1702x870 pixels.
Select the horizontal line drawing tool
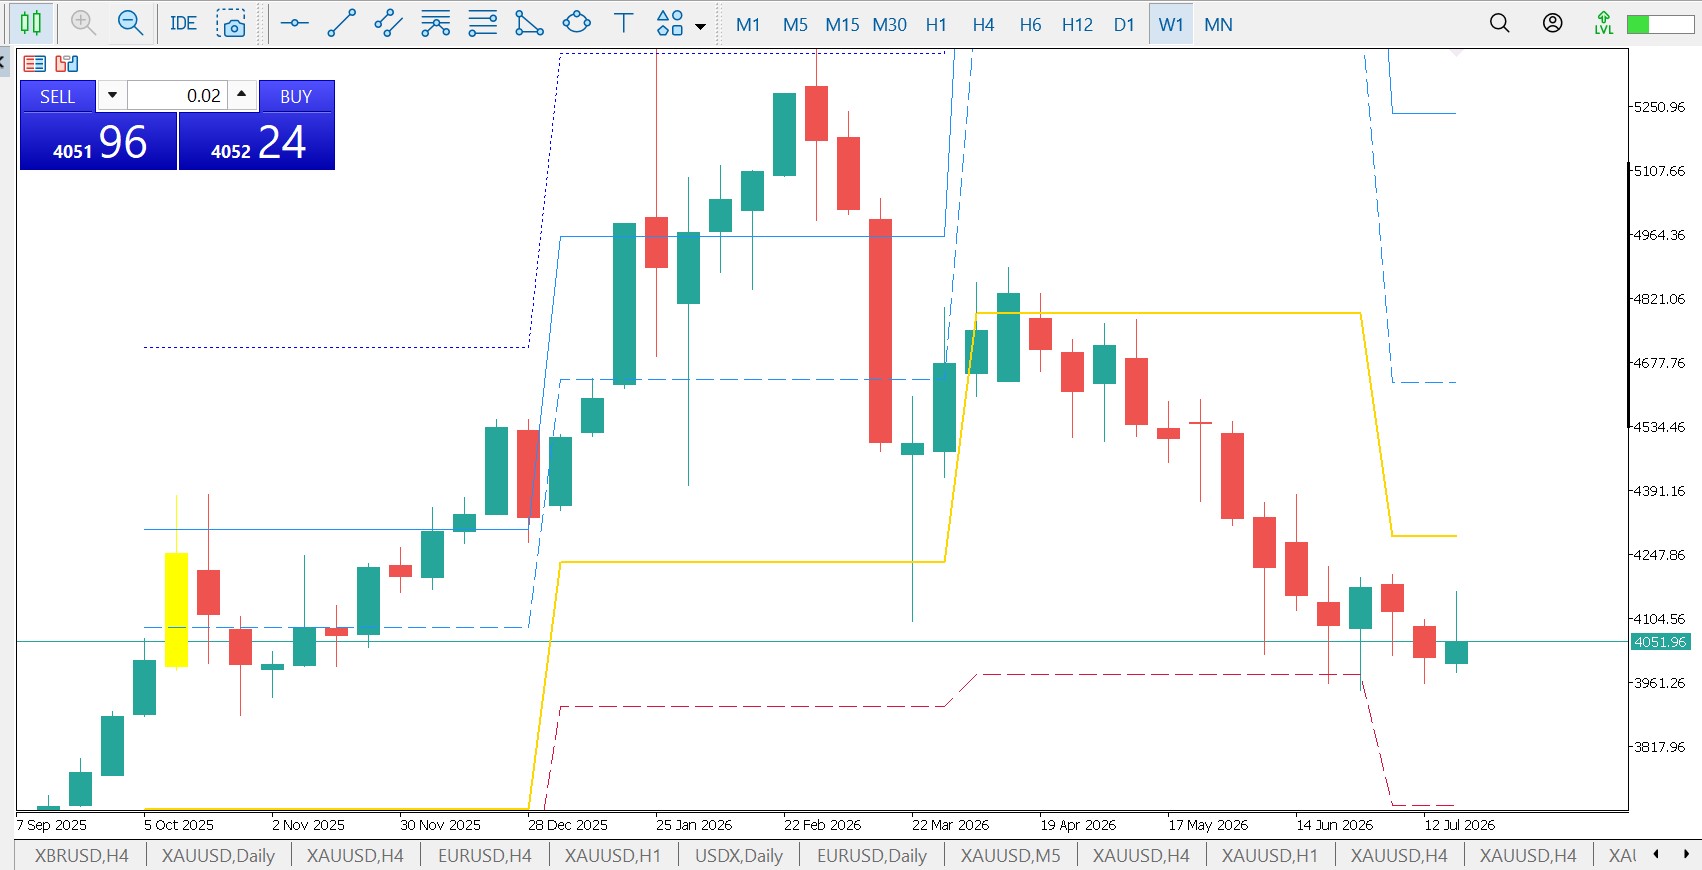[294, 23]
